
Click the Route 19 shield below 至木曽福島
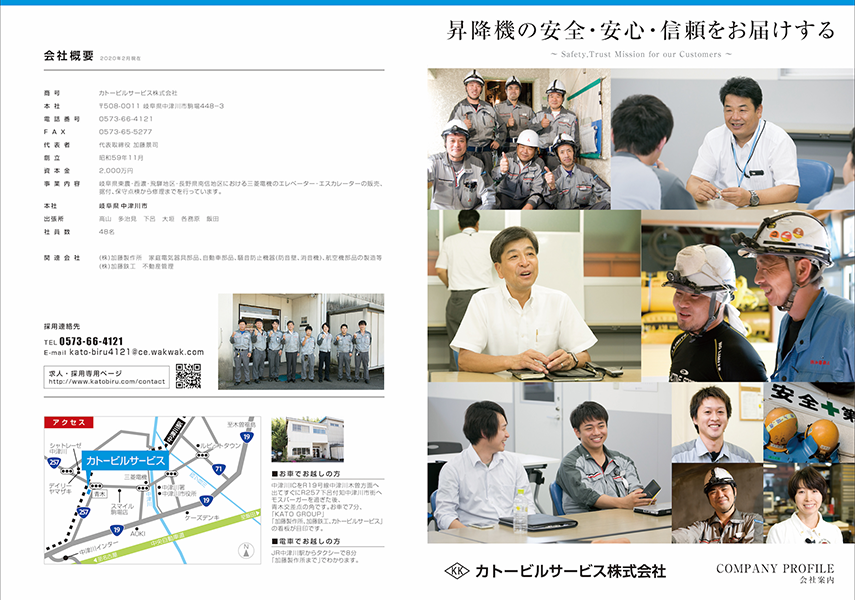[246, 437]
